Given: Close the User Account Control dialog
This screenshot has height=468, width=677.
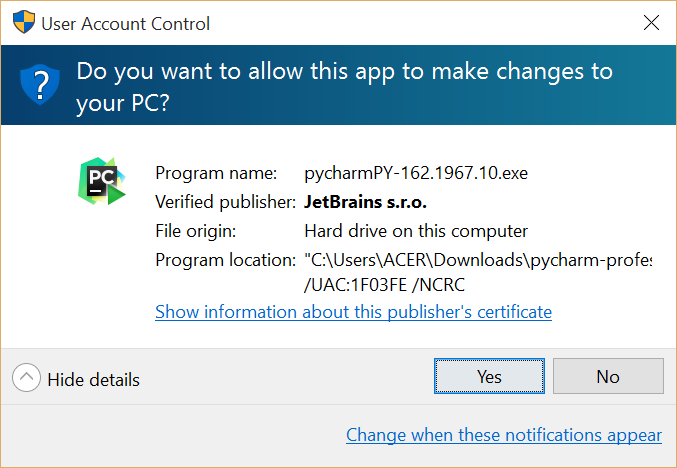Looking at the screenshot, I should (651, 22).
